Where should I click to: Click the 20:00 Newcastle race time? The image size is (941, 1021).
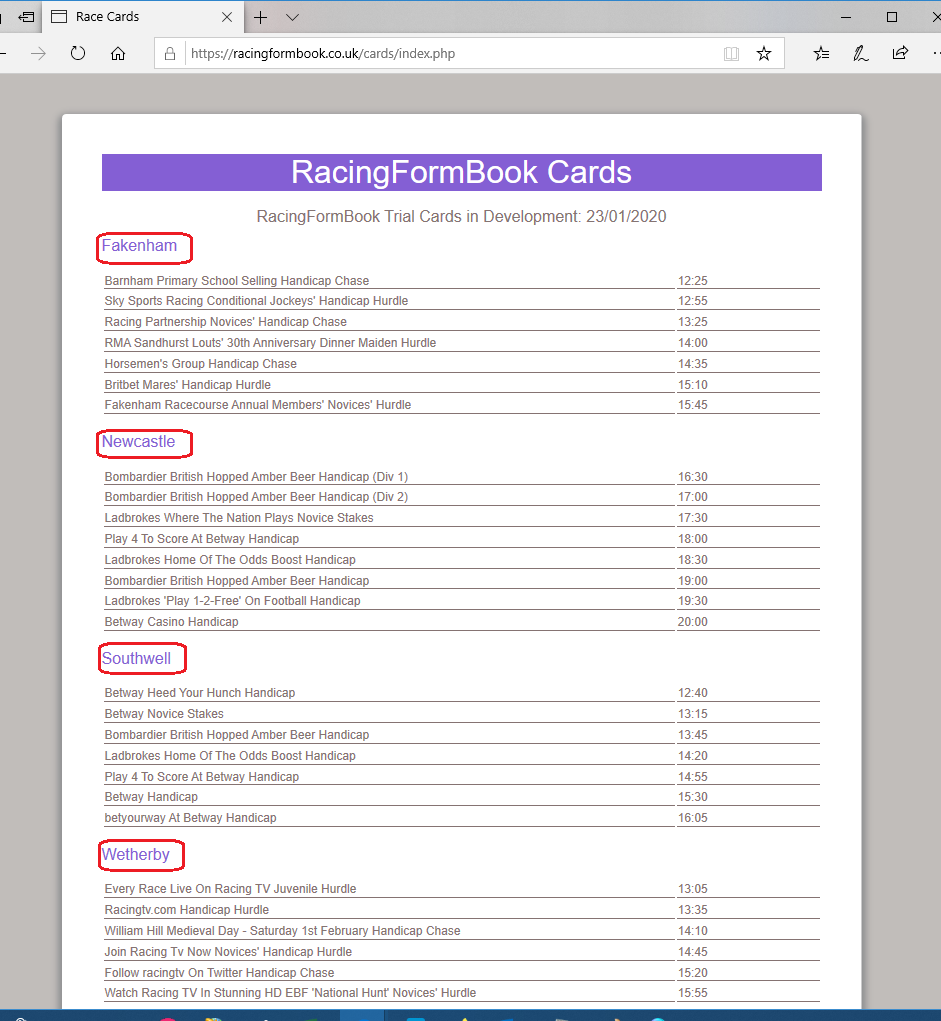pos(693,622)
